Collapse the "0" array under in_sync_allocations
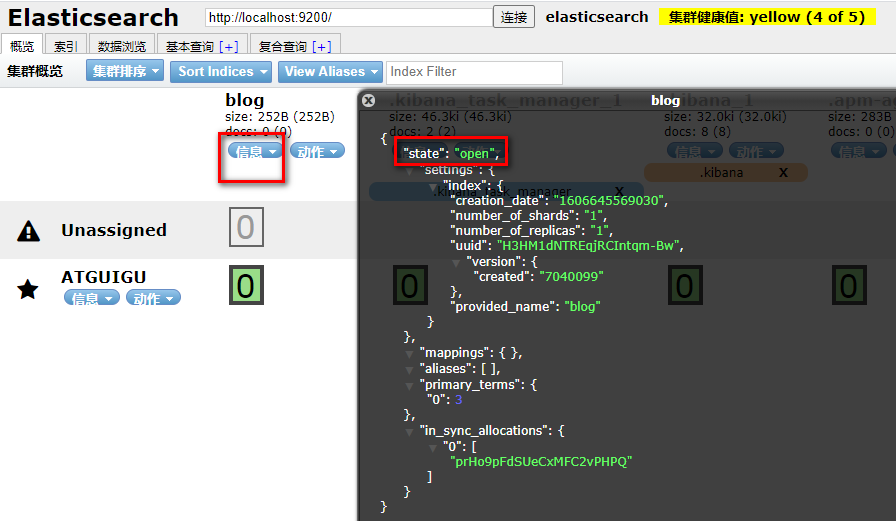Screen dimensions: 896x521 click(433, 447)
